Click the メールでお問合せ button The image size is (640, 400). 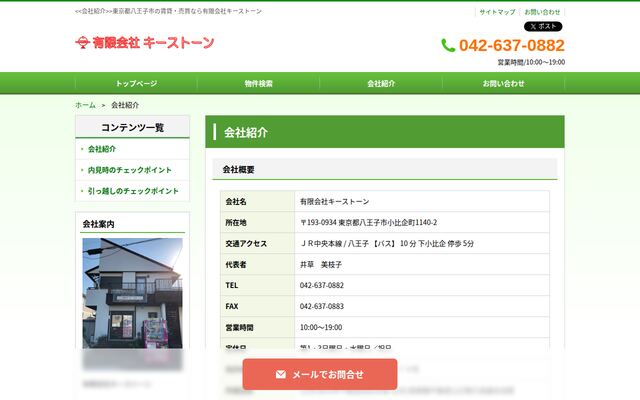pyautogui.click(x=320, y=374)
